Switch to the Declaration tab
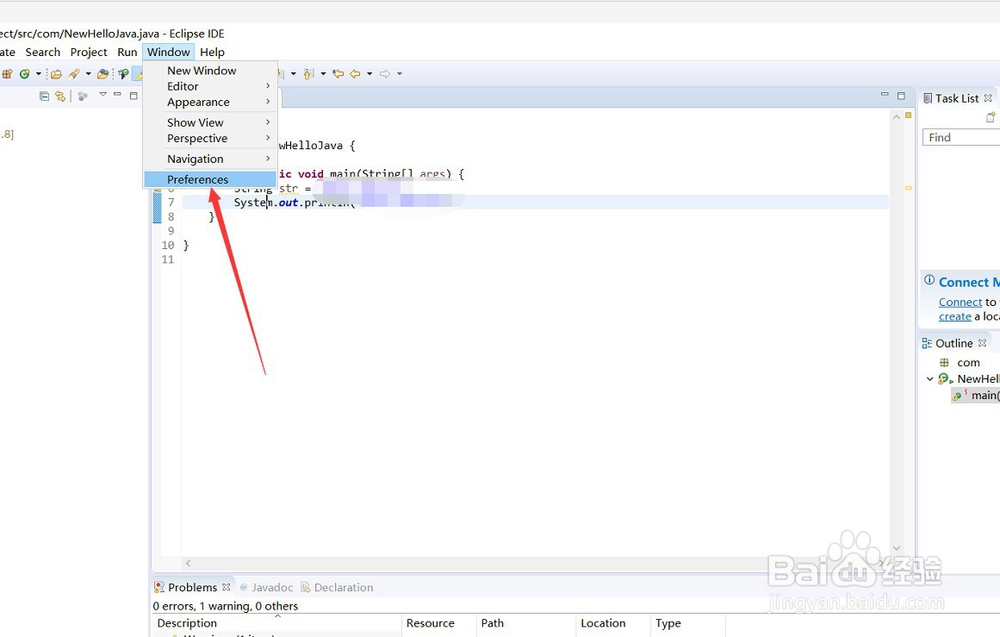 (x=337, y=587)
